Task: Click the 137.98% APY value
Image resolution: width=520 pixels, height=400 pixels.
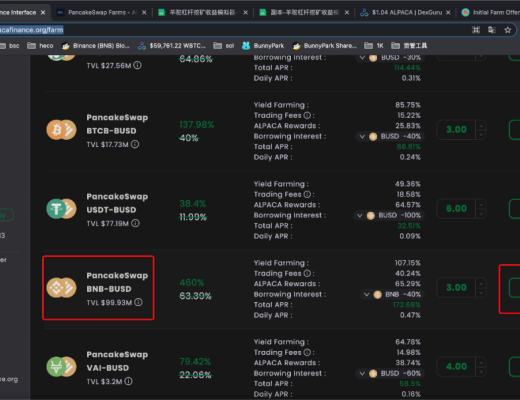Action: click(x=197, y=125)
